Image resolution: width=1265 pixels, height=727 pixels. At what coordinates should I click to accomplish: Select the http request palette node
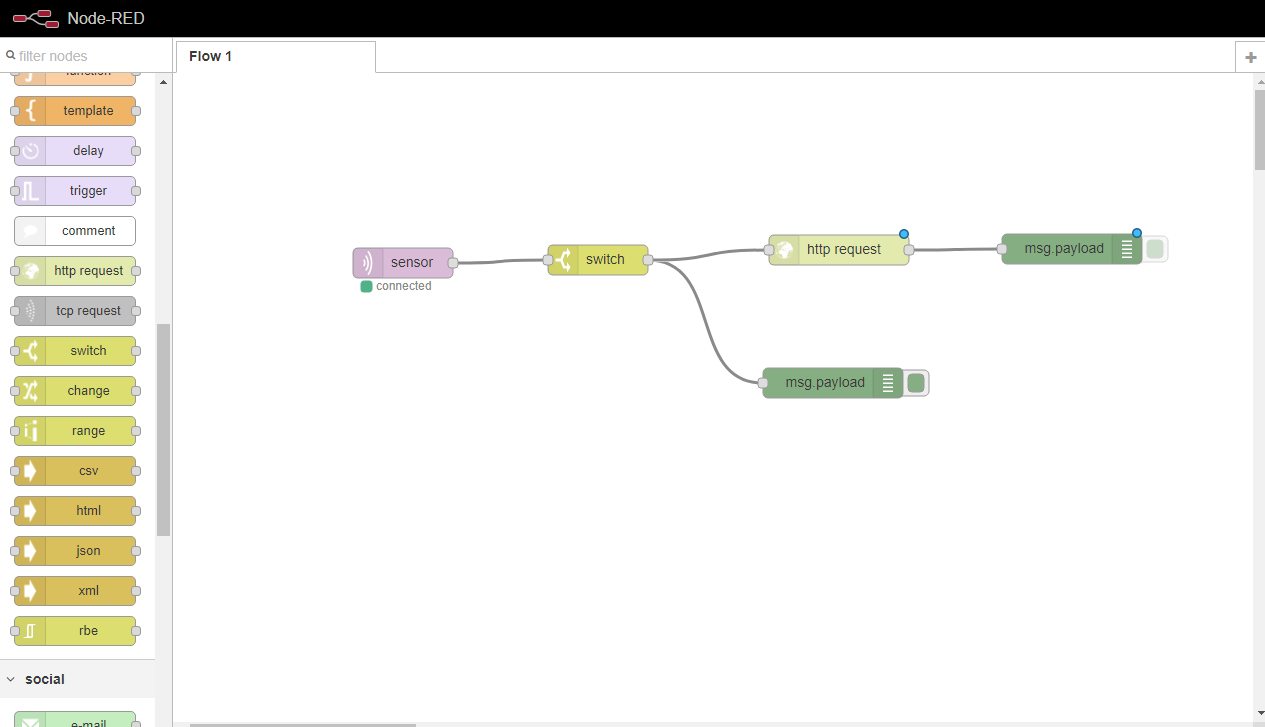pyautogui.click(x=75, y=271)
